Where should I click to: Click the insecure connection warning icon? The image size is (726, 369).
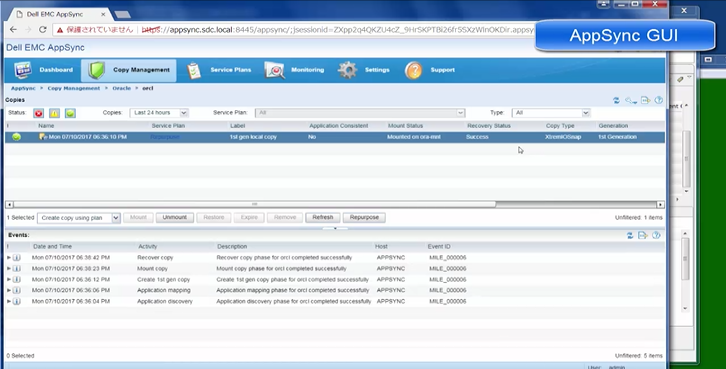60,30
